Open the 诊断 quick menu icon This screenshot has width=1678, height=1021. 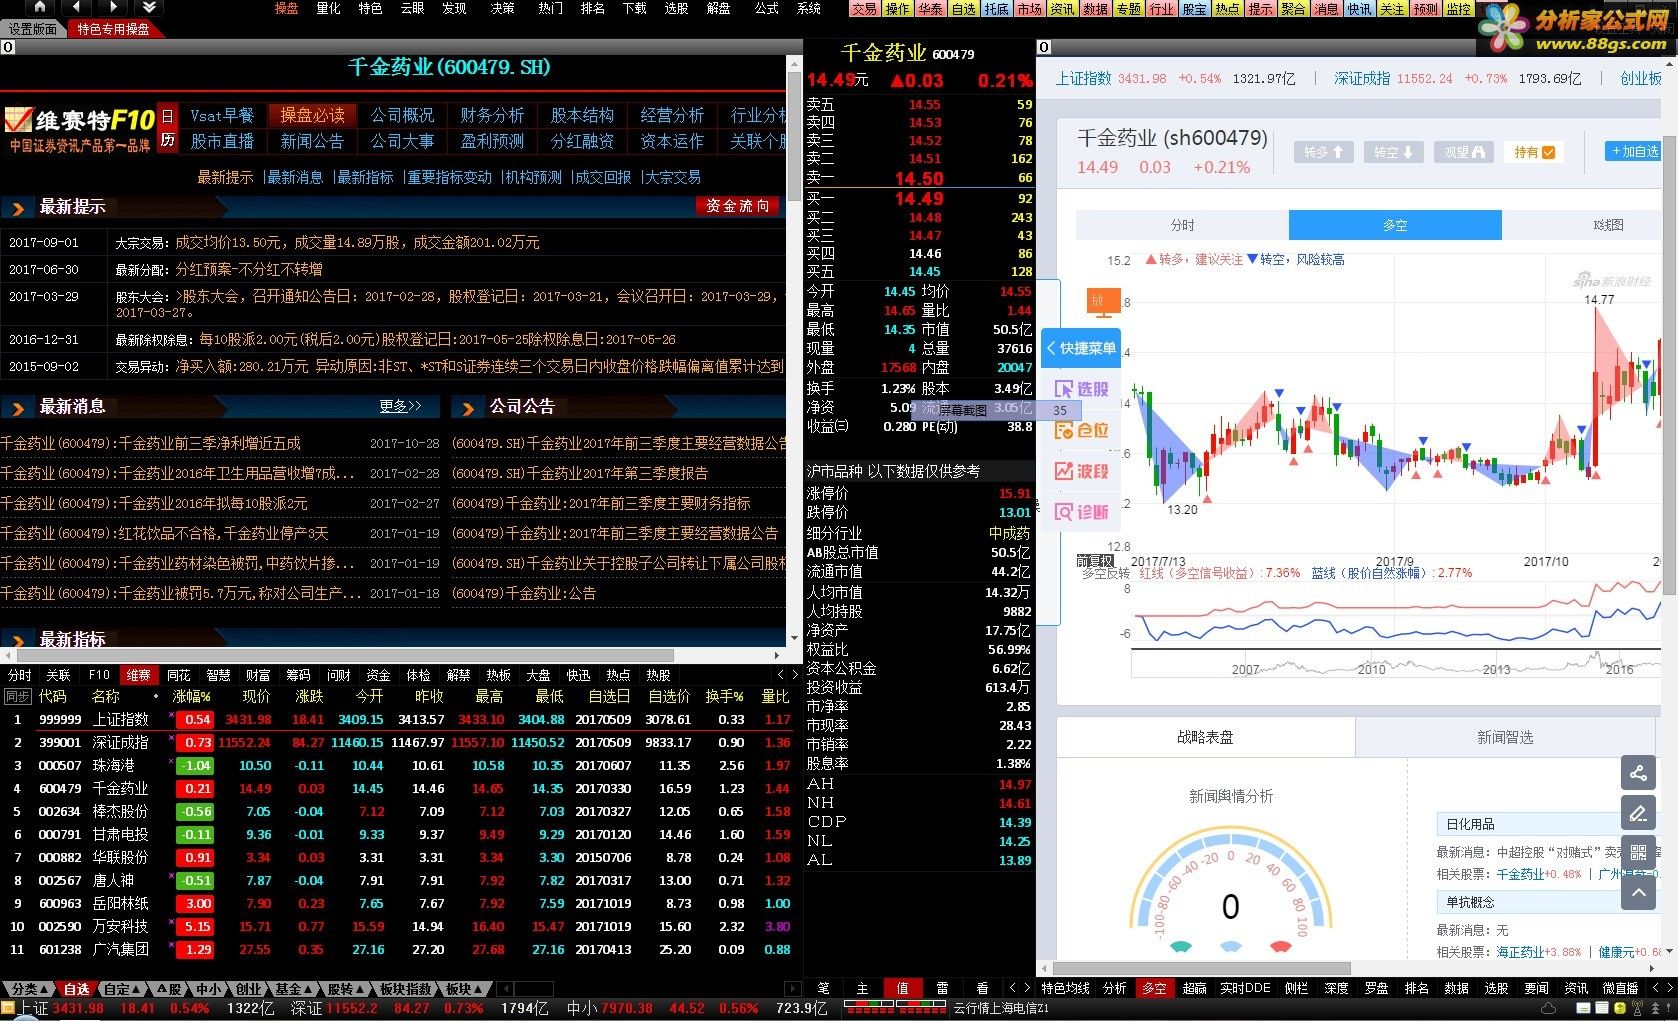pos(1081,512)
